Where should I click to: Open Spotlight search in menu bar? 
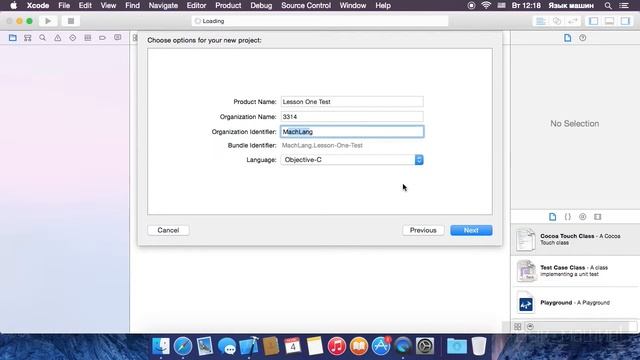608,6
